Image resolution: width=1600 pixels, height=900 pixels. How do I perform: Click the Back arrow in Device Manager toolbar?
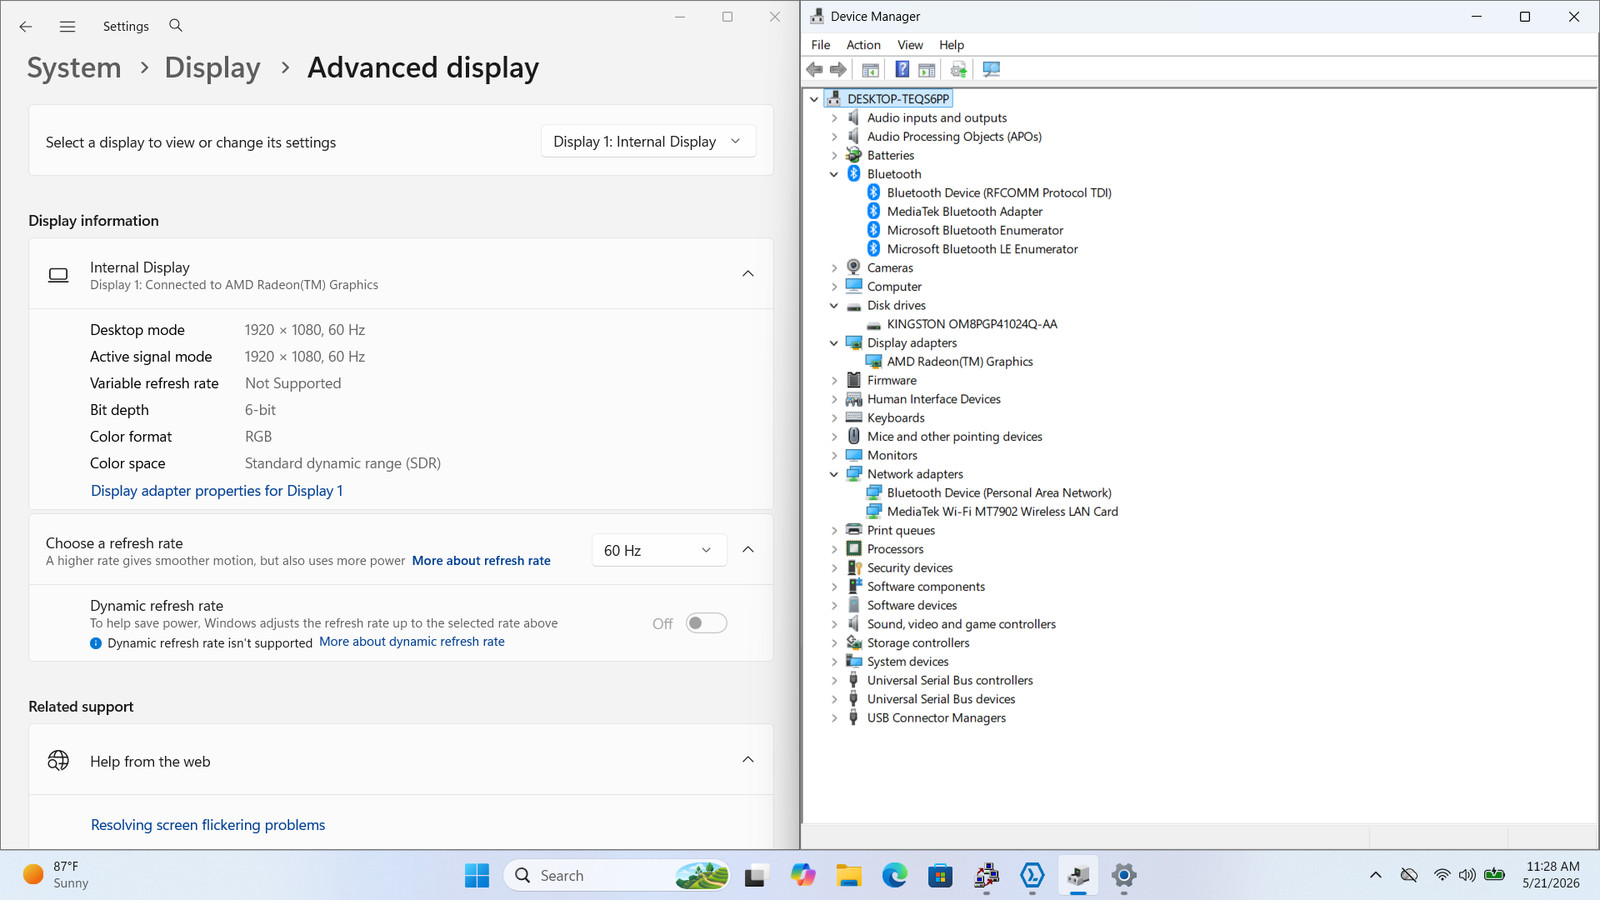pos(814,69)
